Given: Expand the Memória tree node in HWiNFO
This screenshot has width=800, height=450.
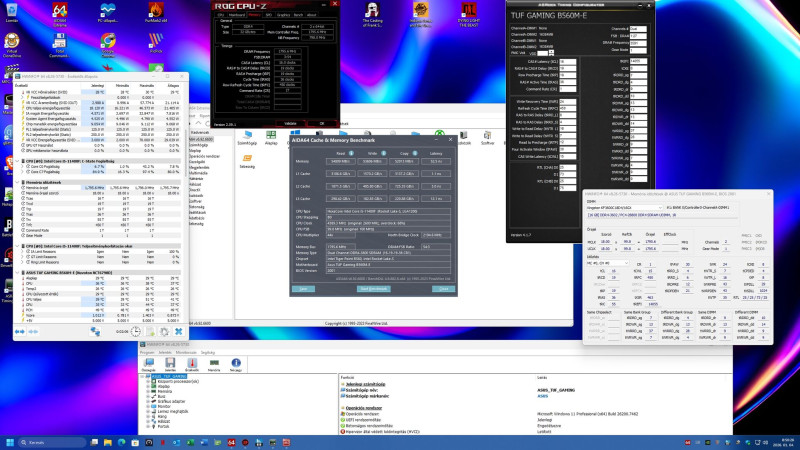Looking at the screenshot, I should point(148,391).
